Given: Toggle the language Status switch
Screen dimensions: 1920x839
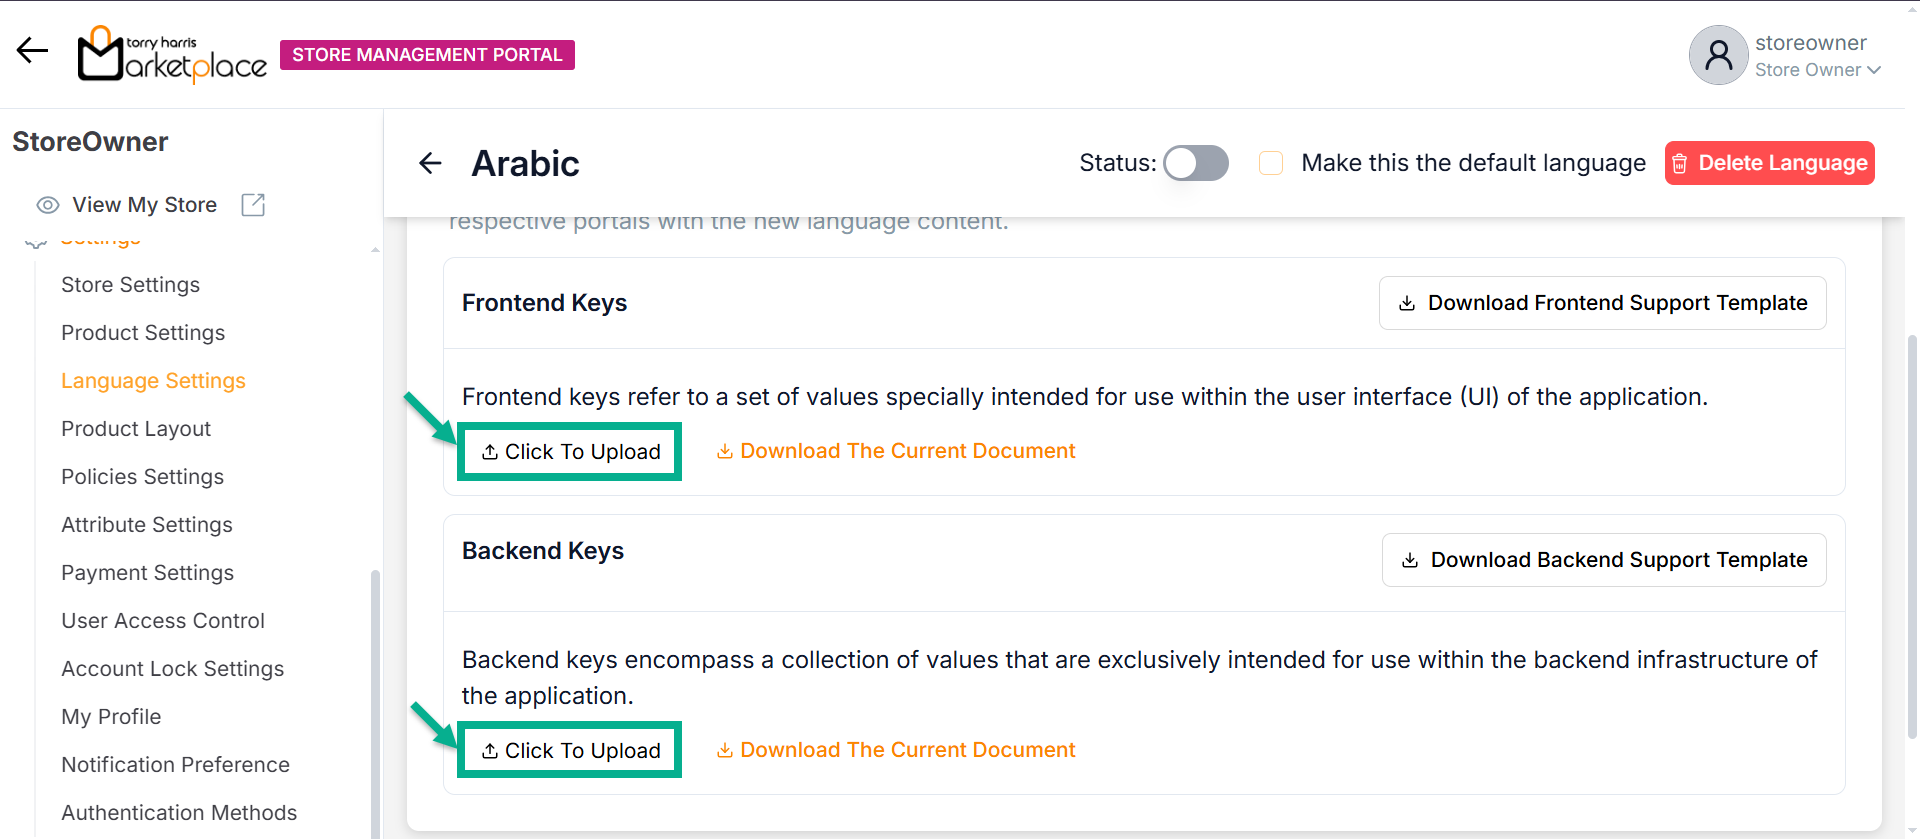Looking at the screenshot, I should point(1195,163).
